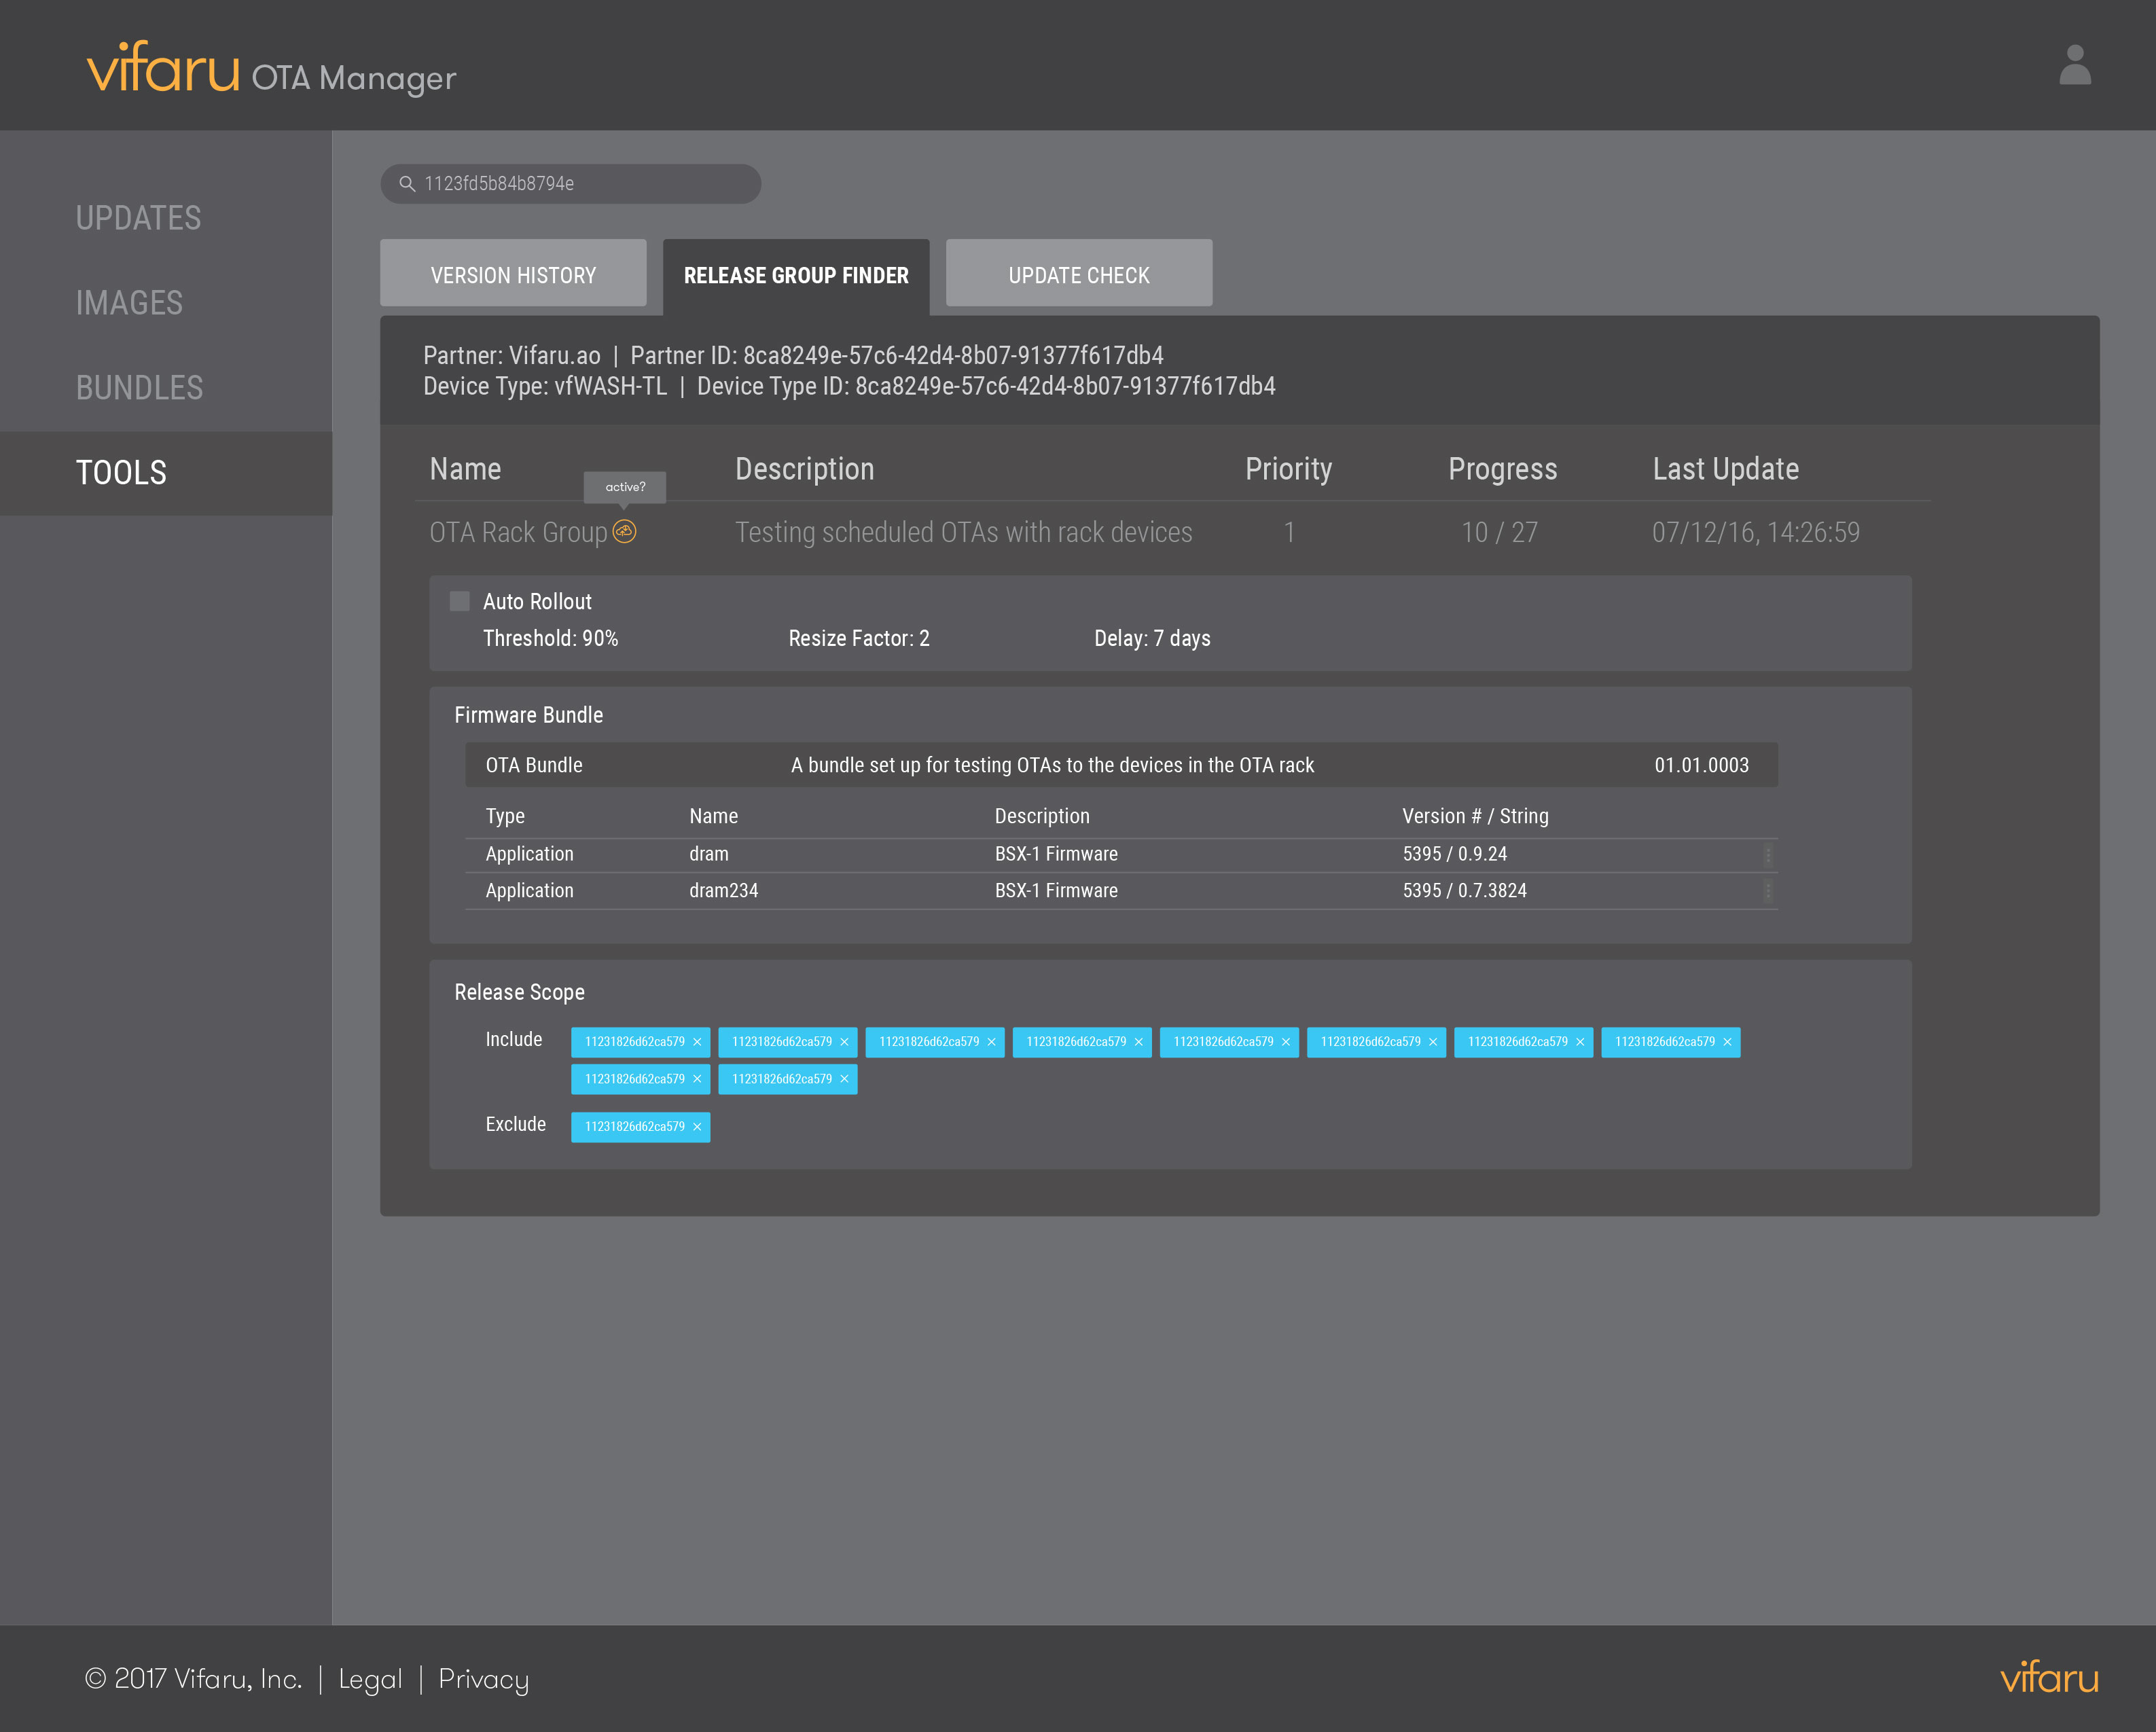Click the Type column header in Firmware Bundle

(x=505, y=816)
